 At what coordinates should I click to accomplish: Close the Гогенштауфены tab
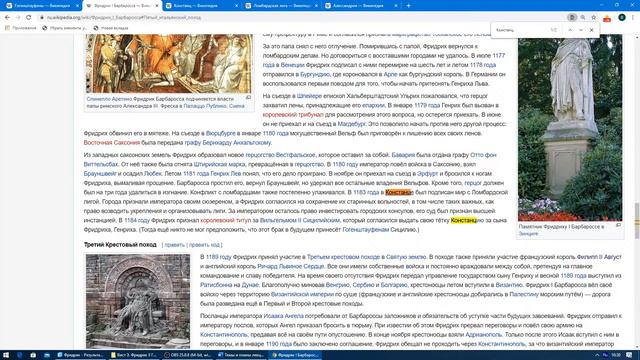(x=77, y=6)
